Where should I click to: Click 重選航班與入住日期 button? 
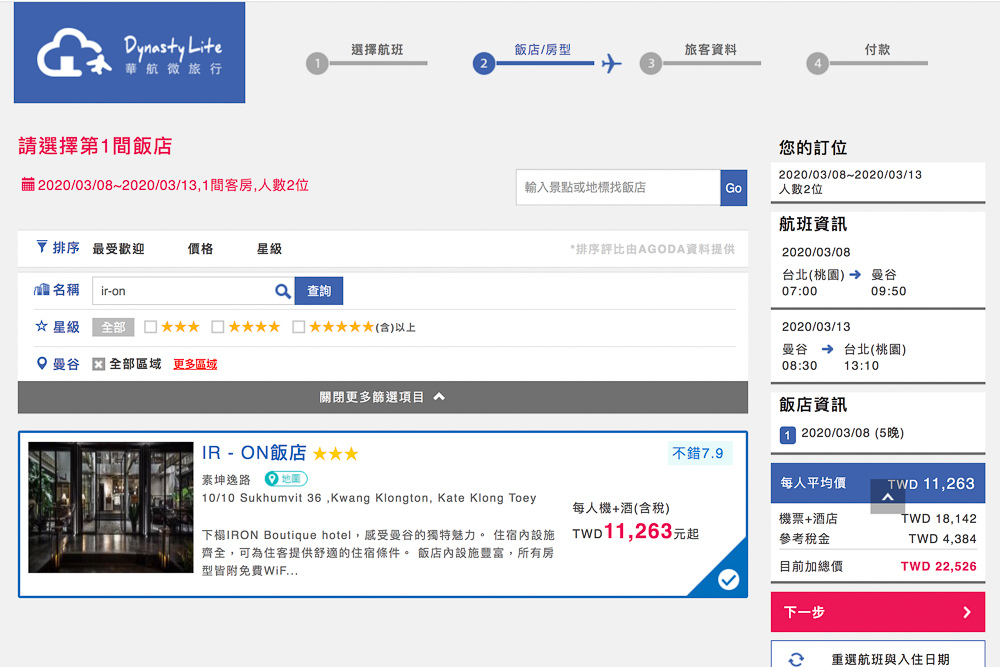click(x=878, y=655)
